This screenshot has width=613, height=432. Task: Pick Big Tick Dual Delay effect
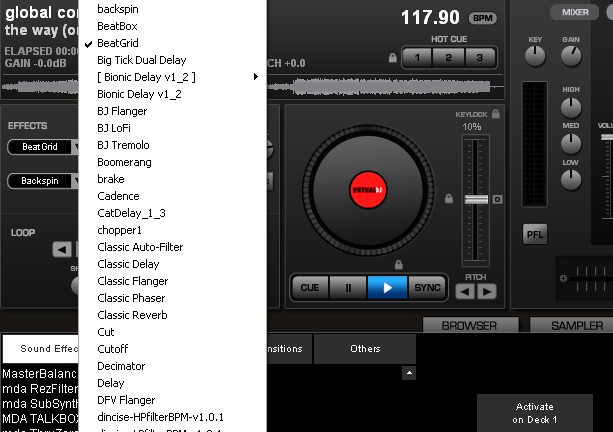pos(172,60)
